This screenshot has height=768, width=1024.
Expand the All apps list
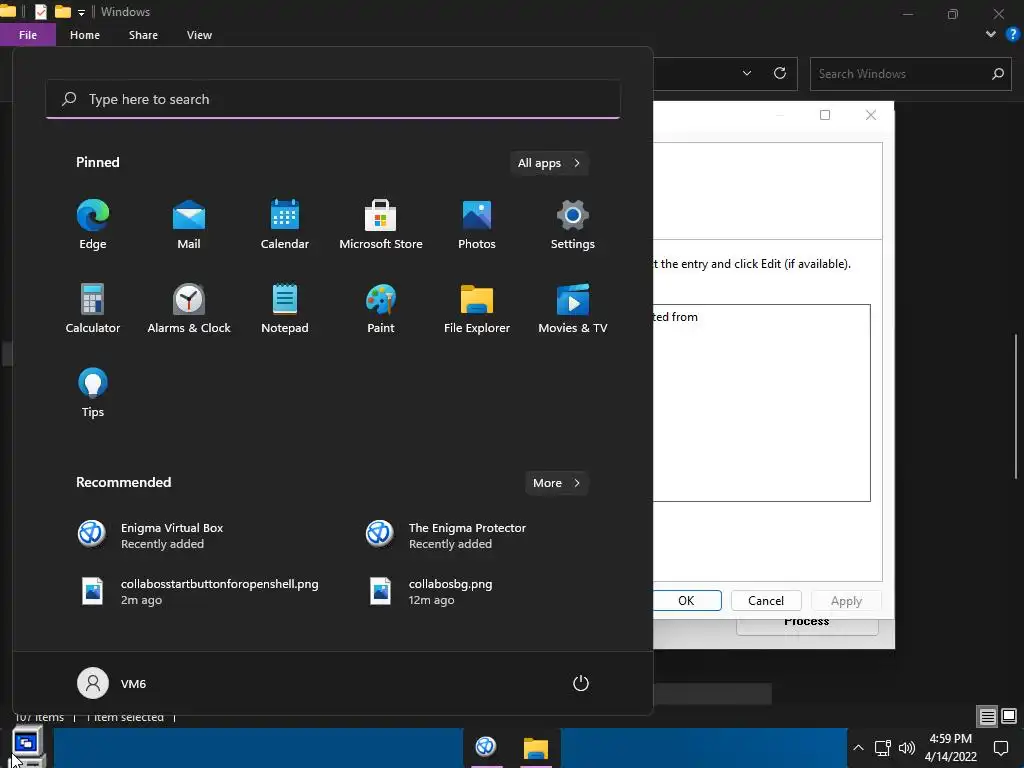pos(549,163)
